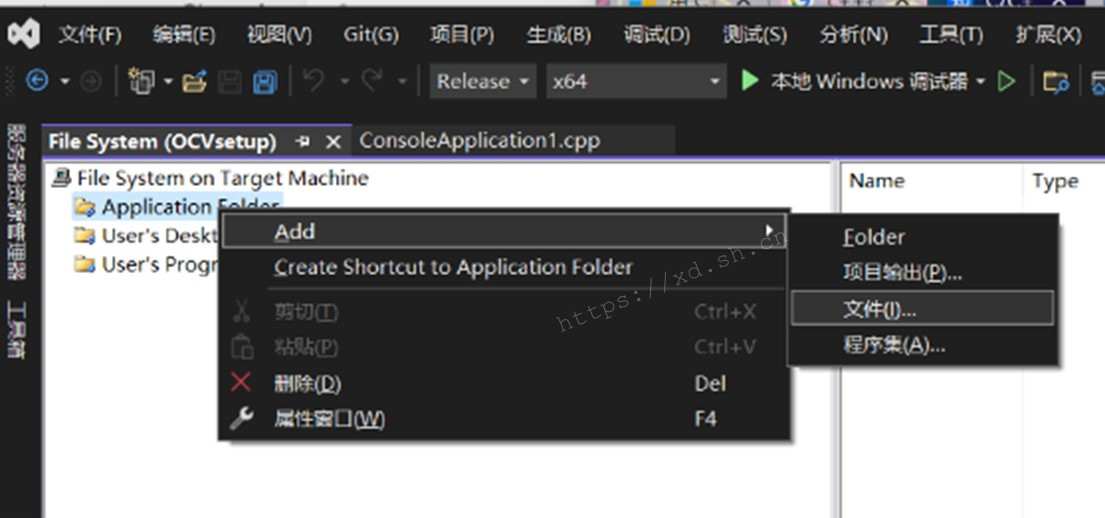The image size is (1105, 518).
Task: Select Add in the context menu
Action: click(505, 231)
